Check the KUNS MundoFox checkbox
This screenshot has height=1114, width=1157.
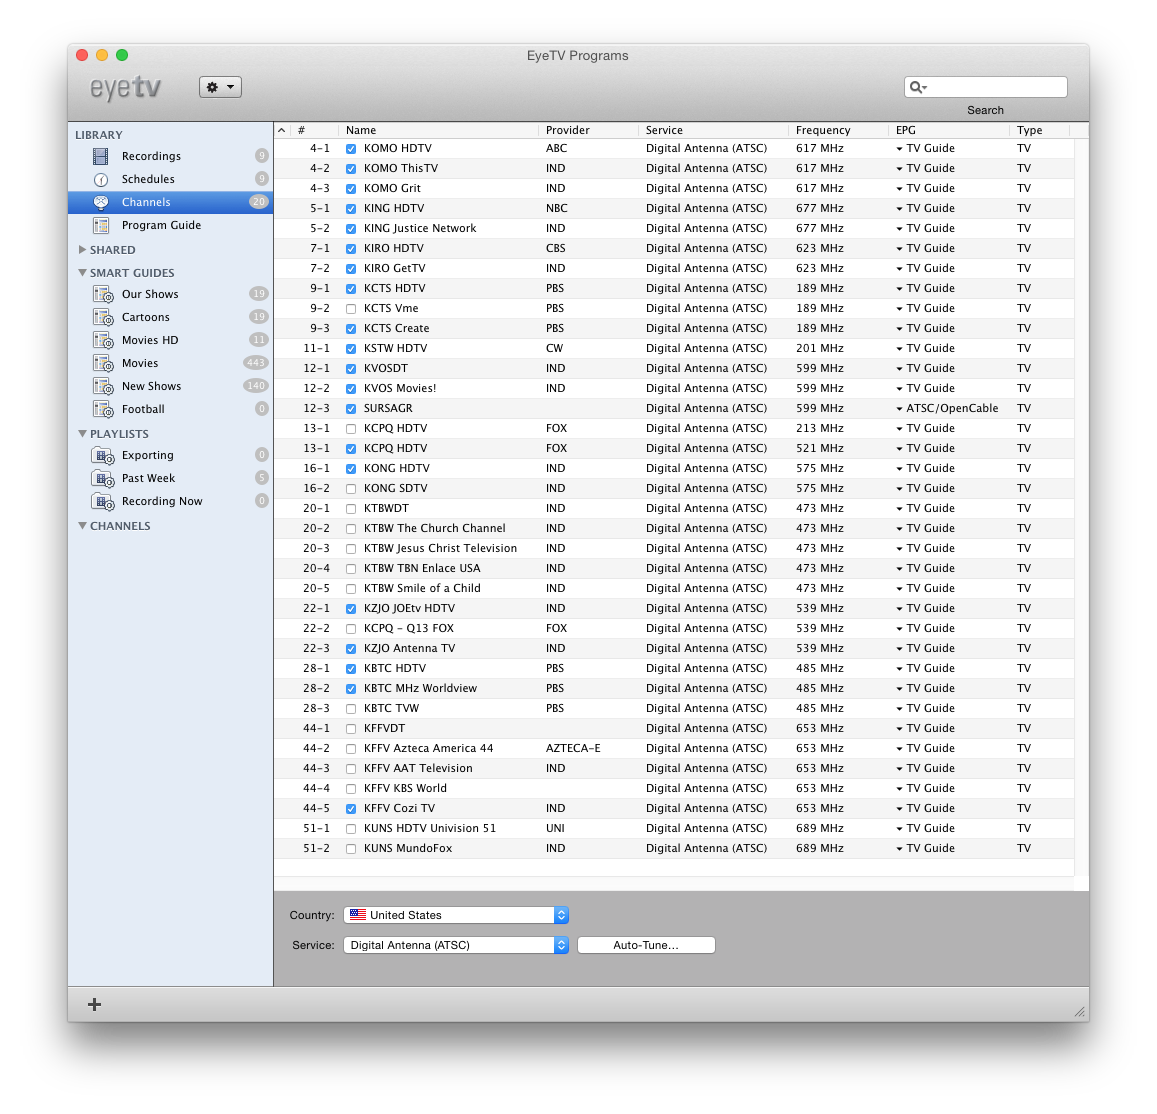click(x=351, y=848)
